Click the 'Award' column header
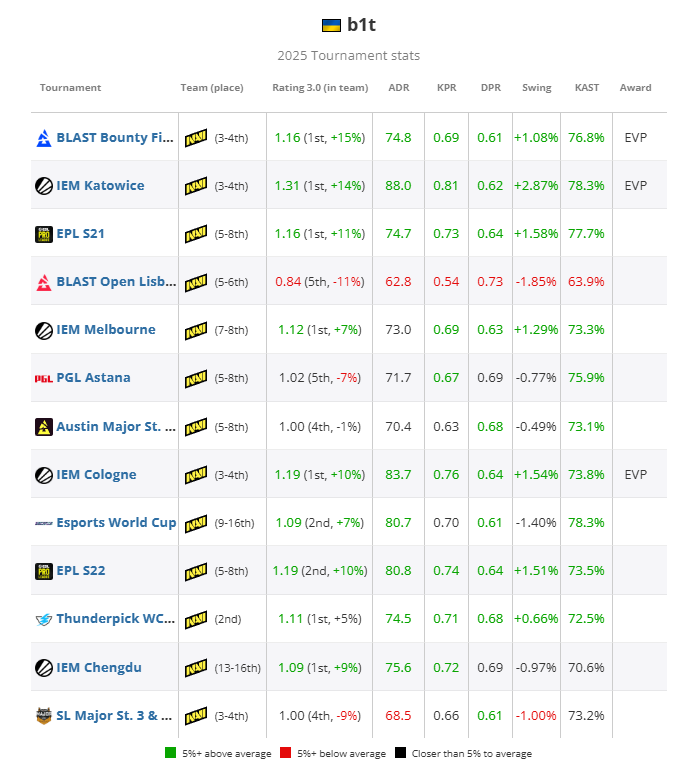The image size is (695, 781). [635, 88]
